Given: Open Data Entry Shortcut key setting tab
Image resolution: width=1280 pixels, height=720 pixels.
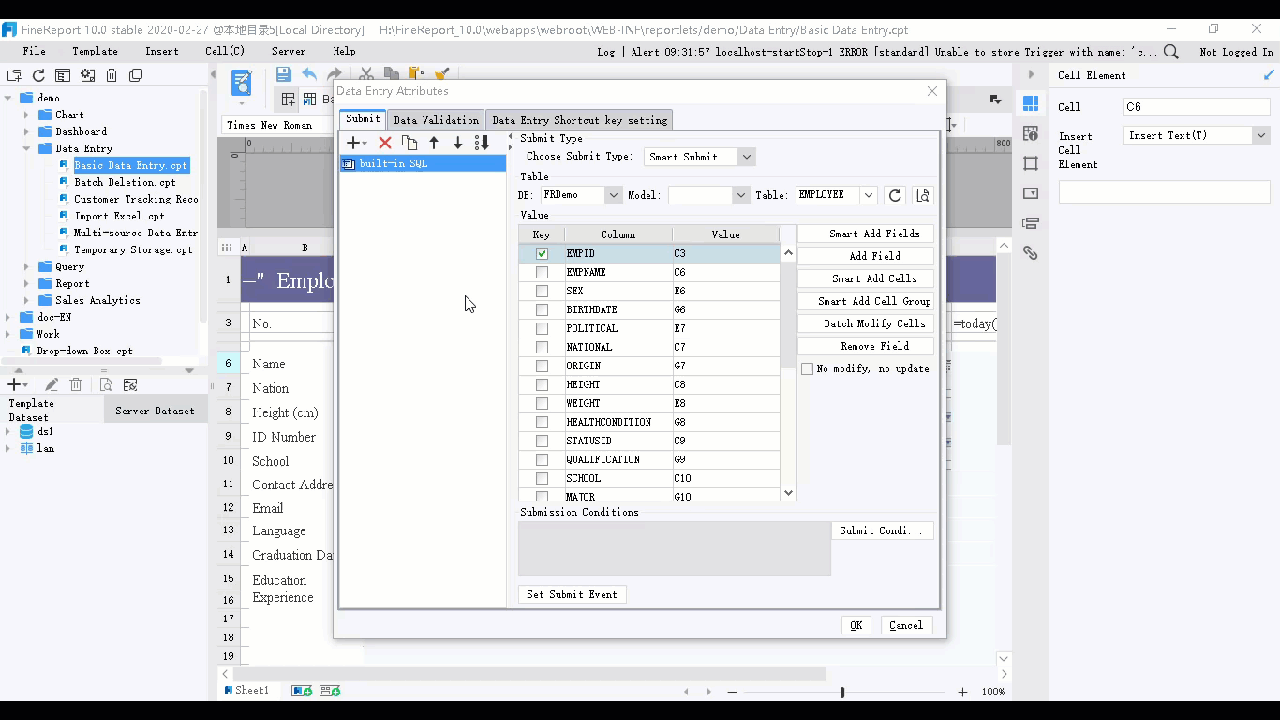Looking at the screenshot, I should tap(580, 120).
